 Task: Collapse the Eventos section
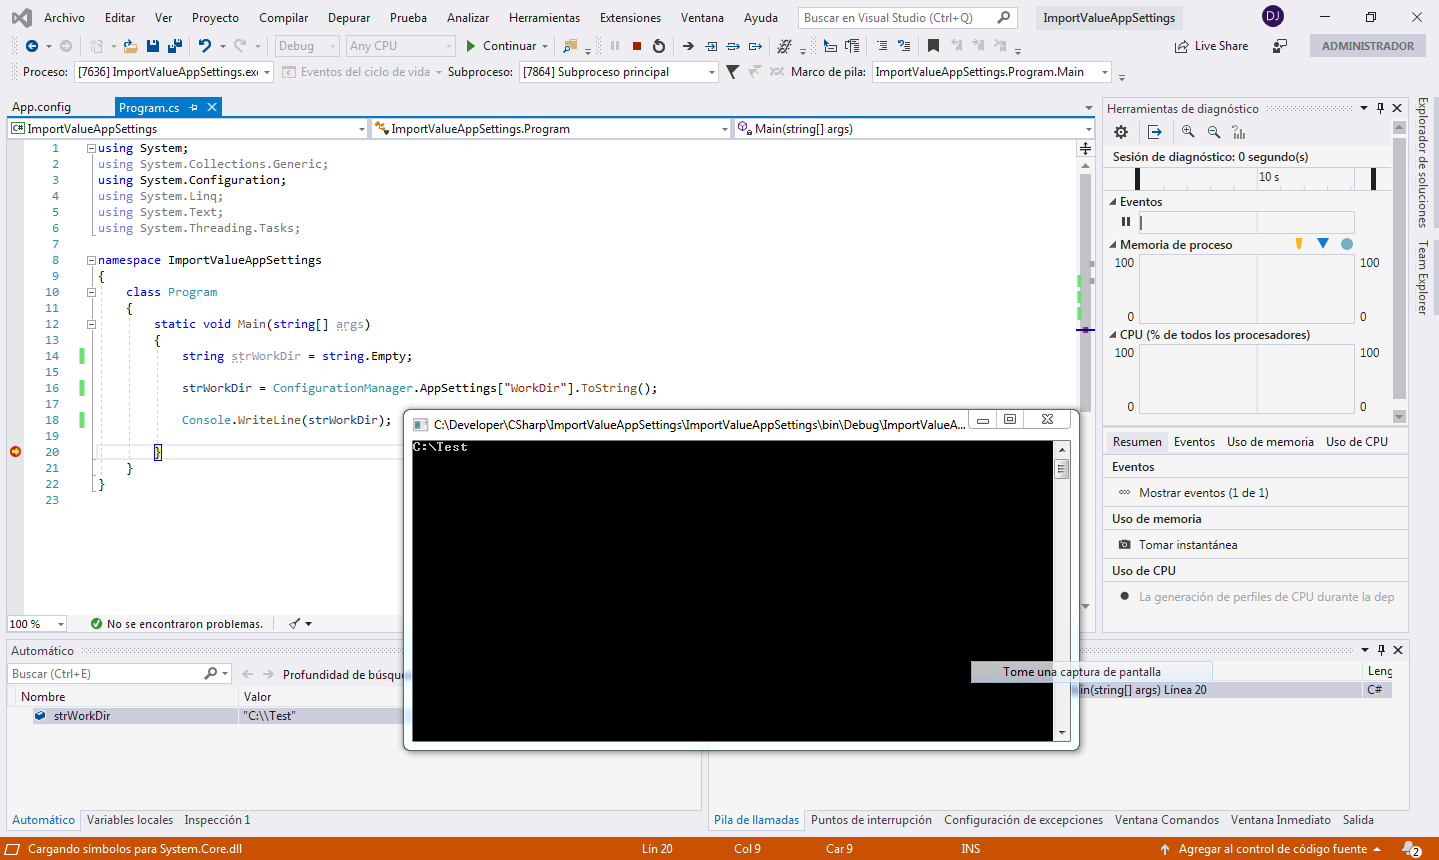pos(1113,202)
